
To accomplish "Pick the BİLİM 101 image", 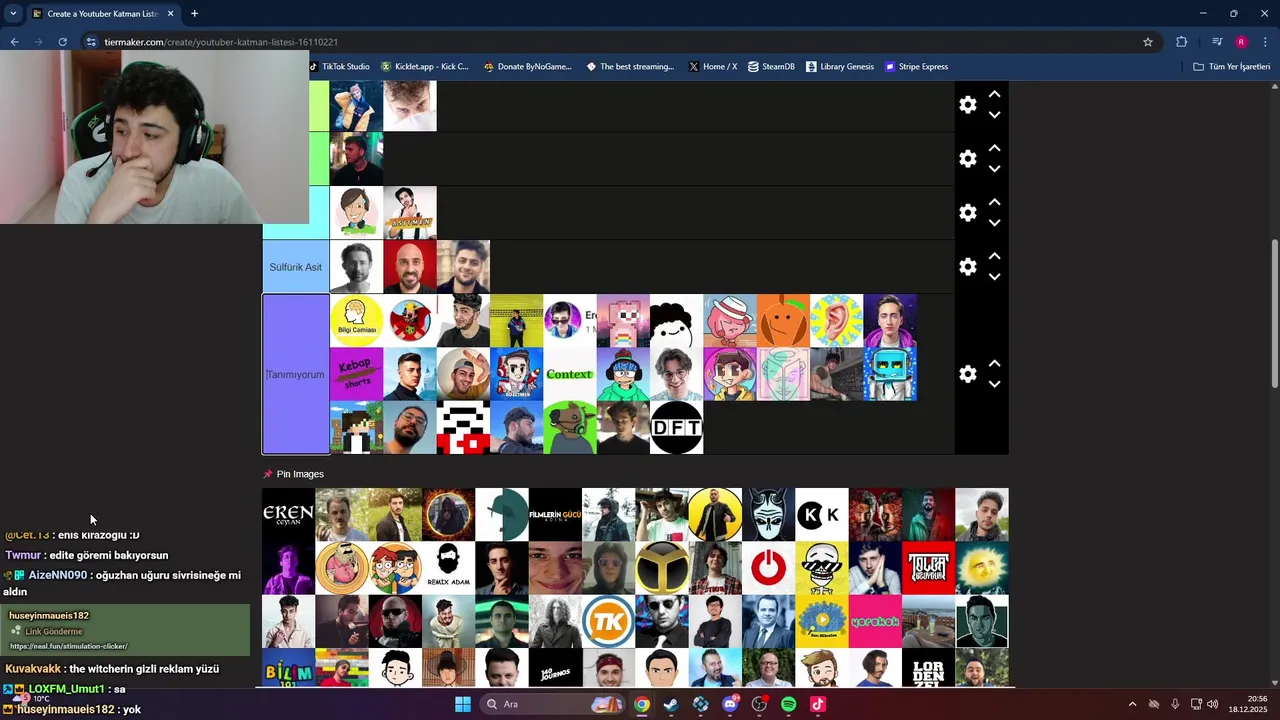I will pos(288,668).
